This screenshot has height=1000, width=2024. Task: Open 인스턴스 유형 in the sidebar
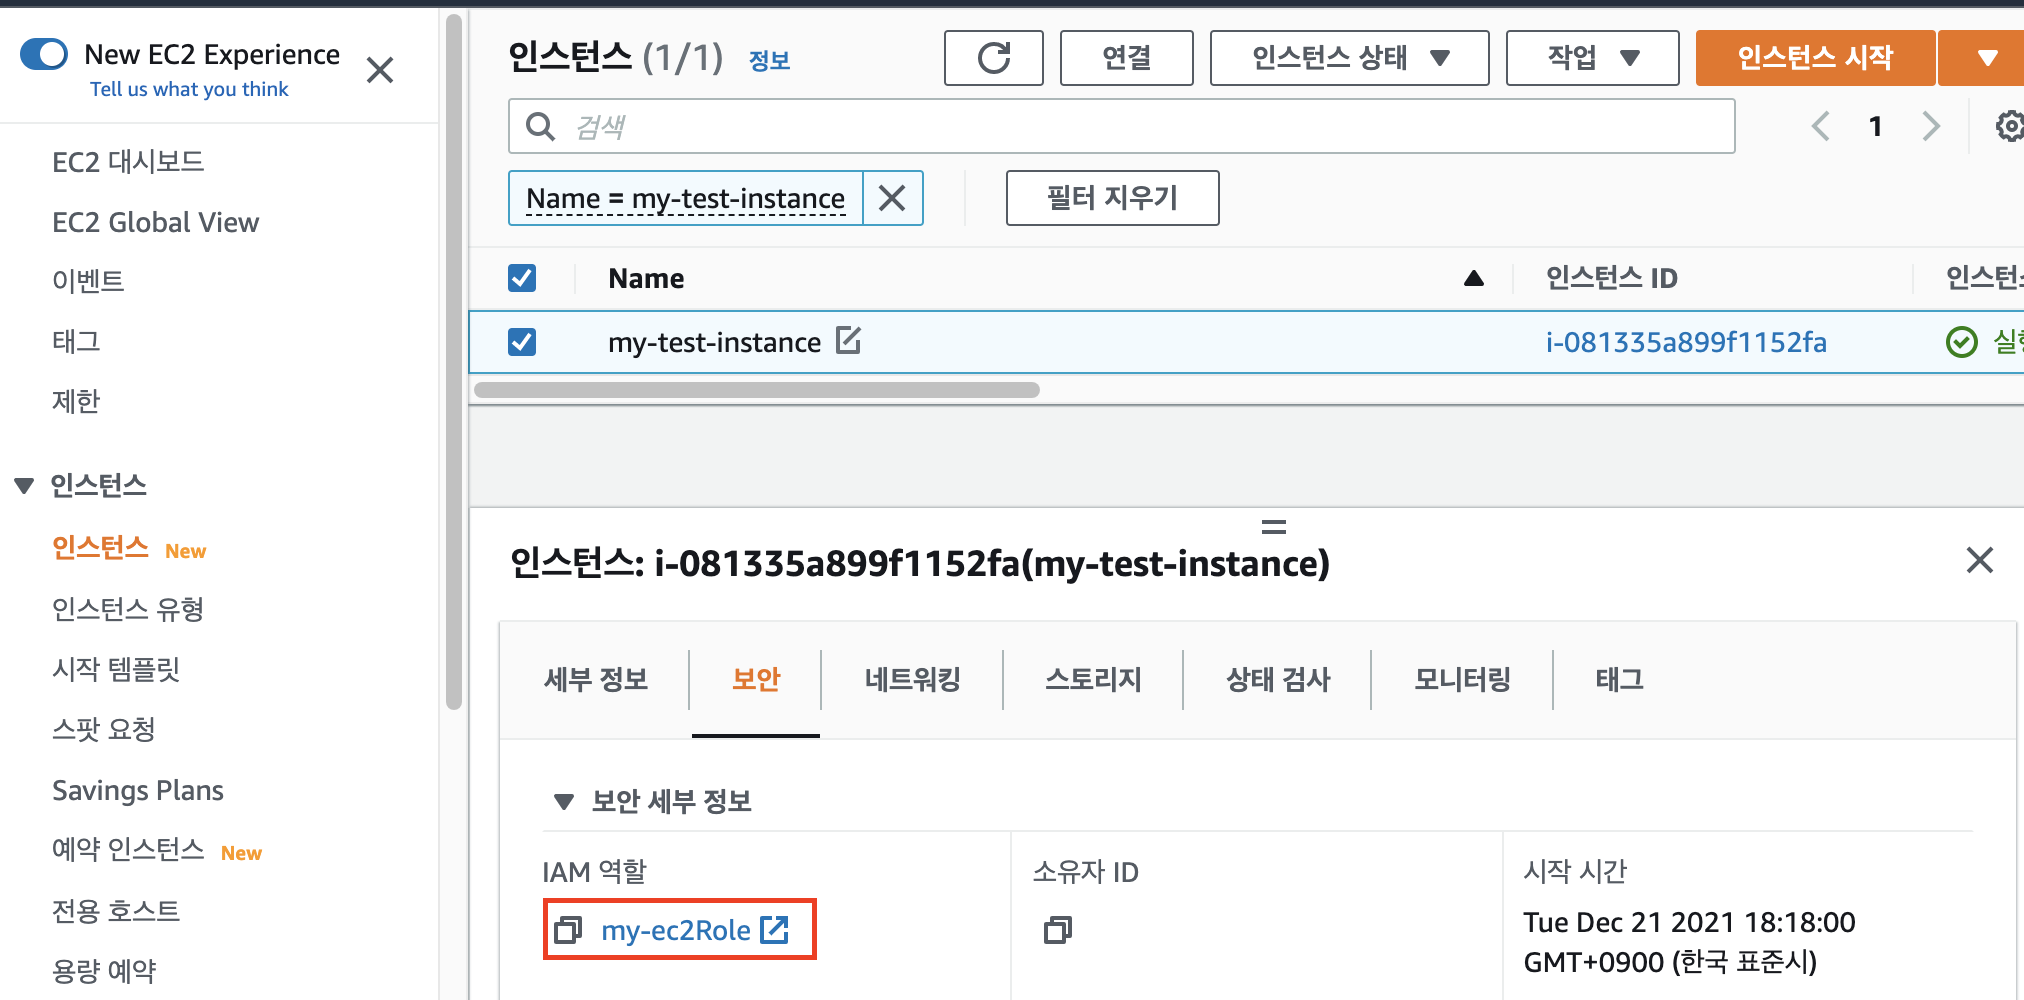pos(128,609)
